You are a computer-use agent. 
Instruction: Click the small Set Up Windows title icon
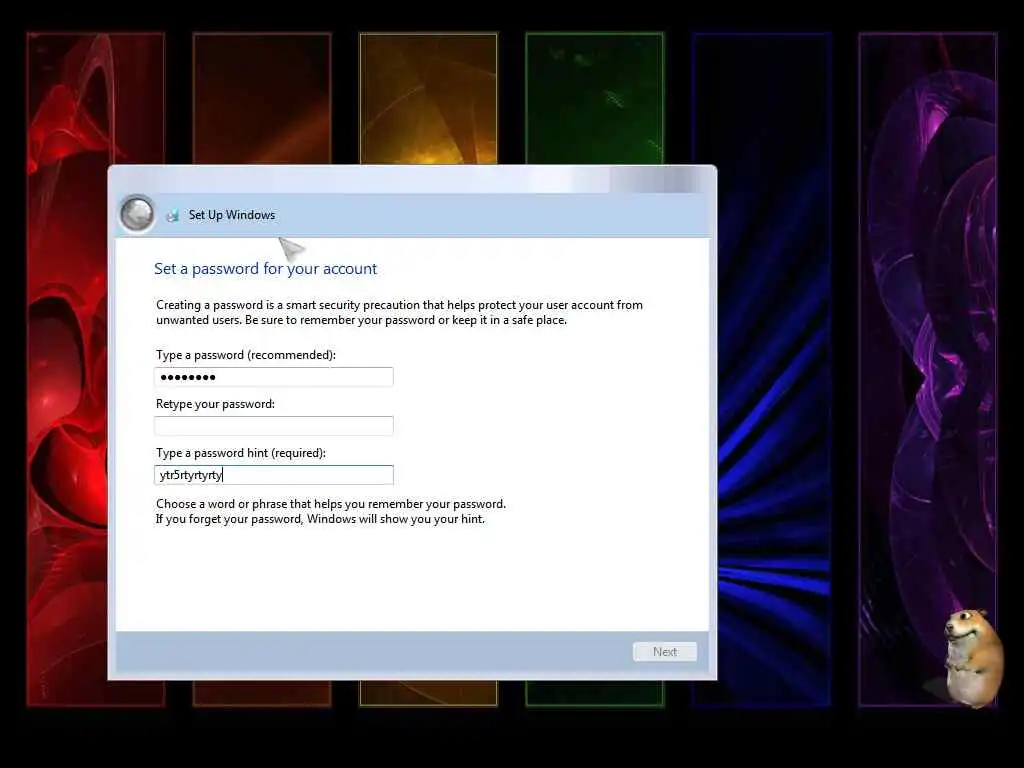point(172,215)
